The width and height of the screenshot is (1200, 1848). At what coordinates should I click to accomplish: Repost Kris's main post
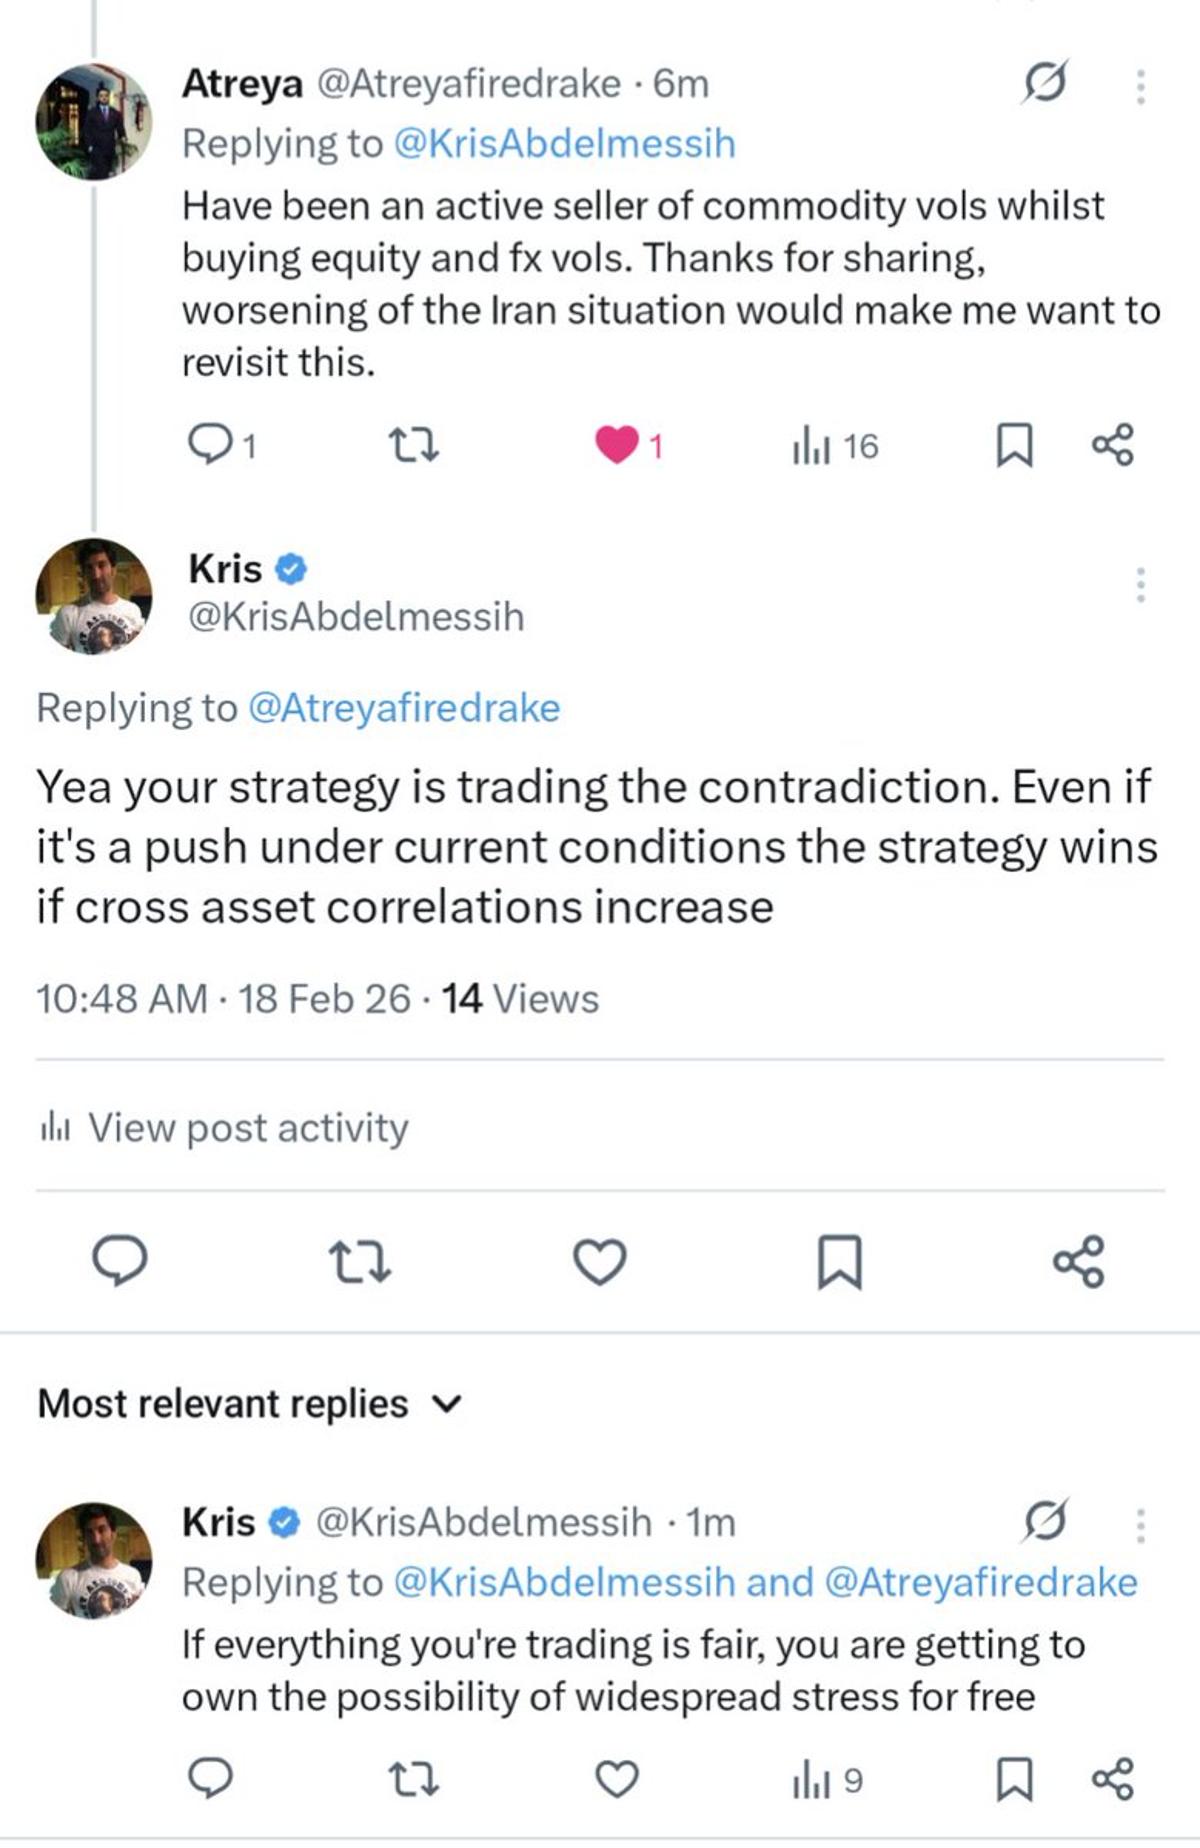pyautogui.click(x=360, y=1261)
